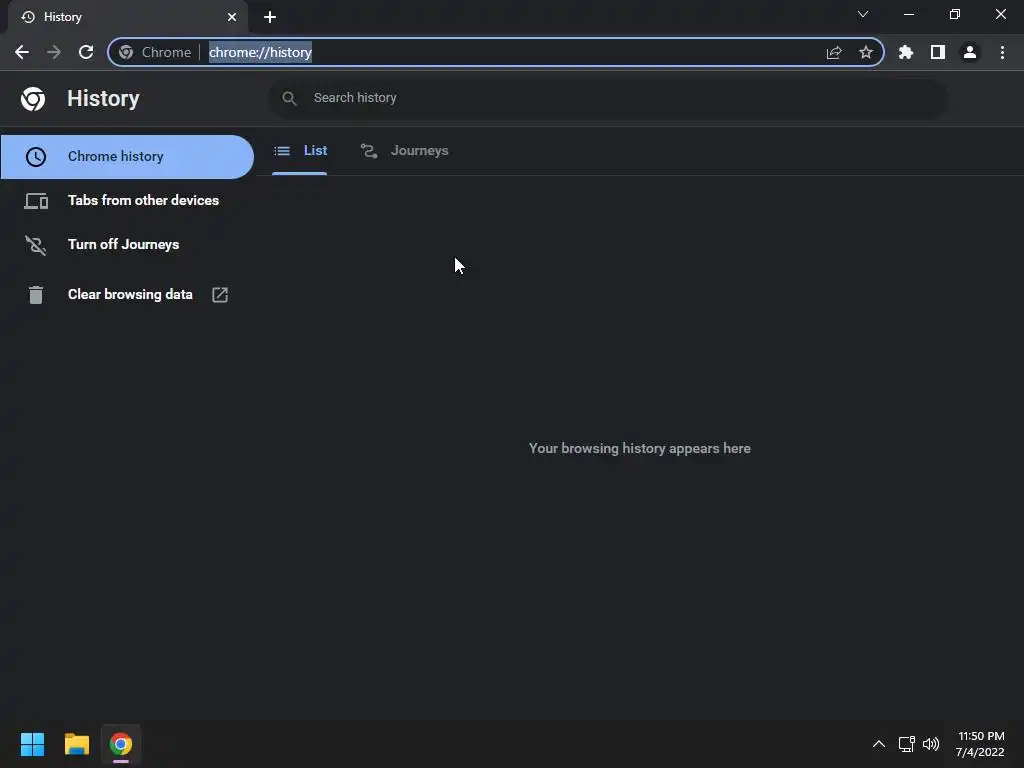Screen dimensions: 1024x768
Task: Open the side panel icon
Action: click(938, 52)
